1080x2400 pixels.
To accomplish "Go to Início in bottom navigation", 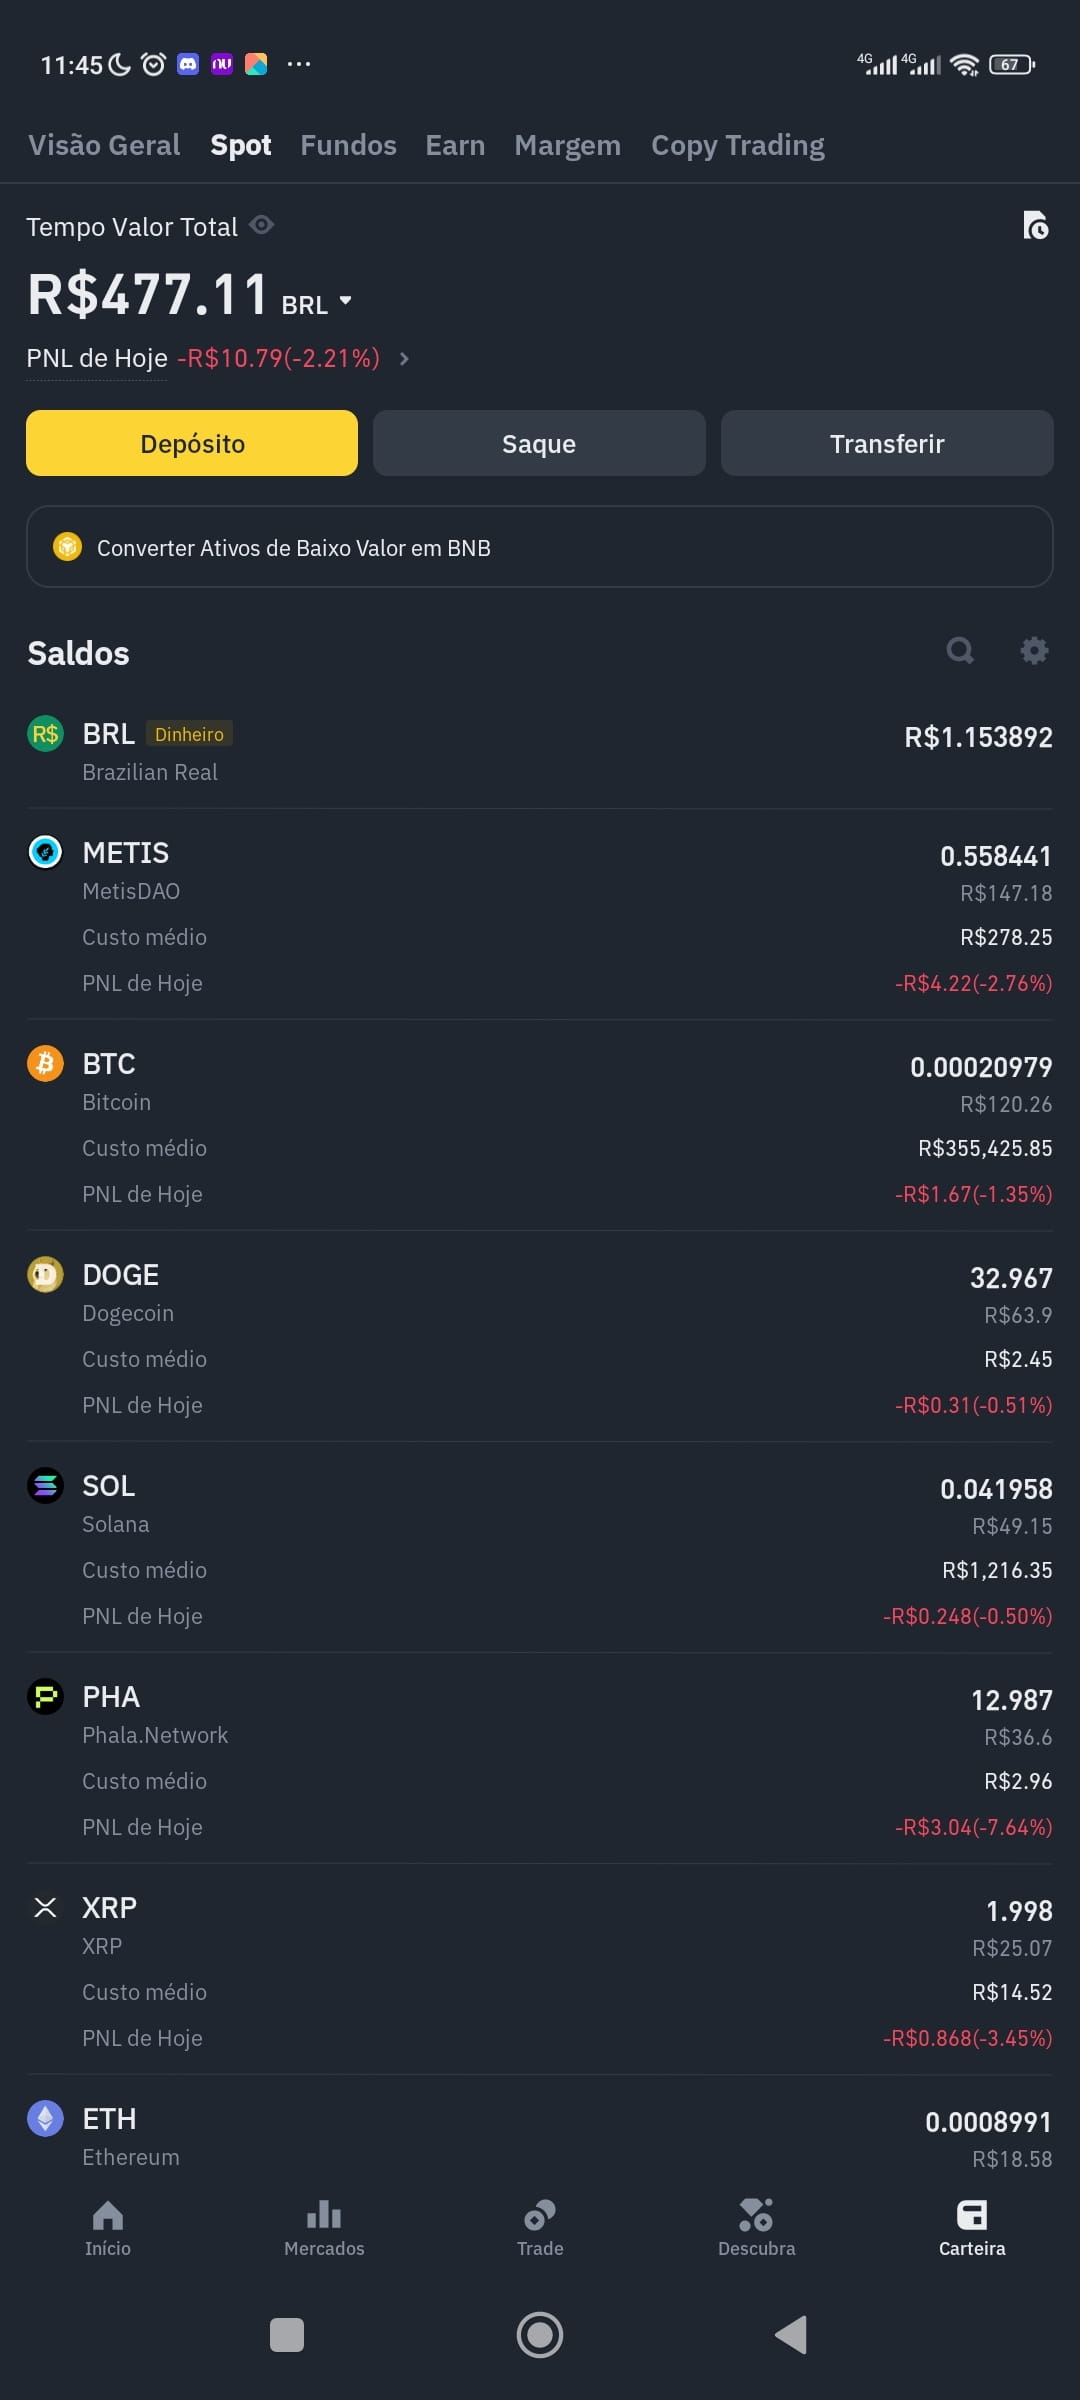I will click(108, 2228).
